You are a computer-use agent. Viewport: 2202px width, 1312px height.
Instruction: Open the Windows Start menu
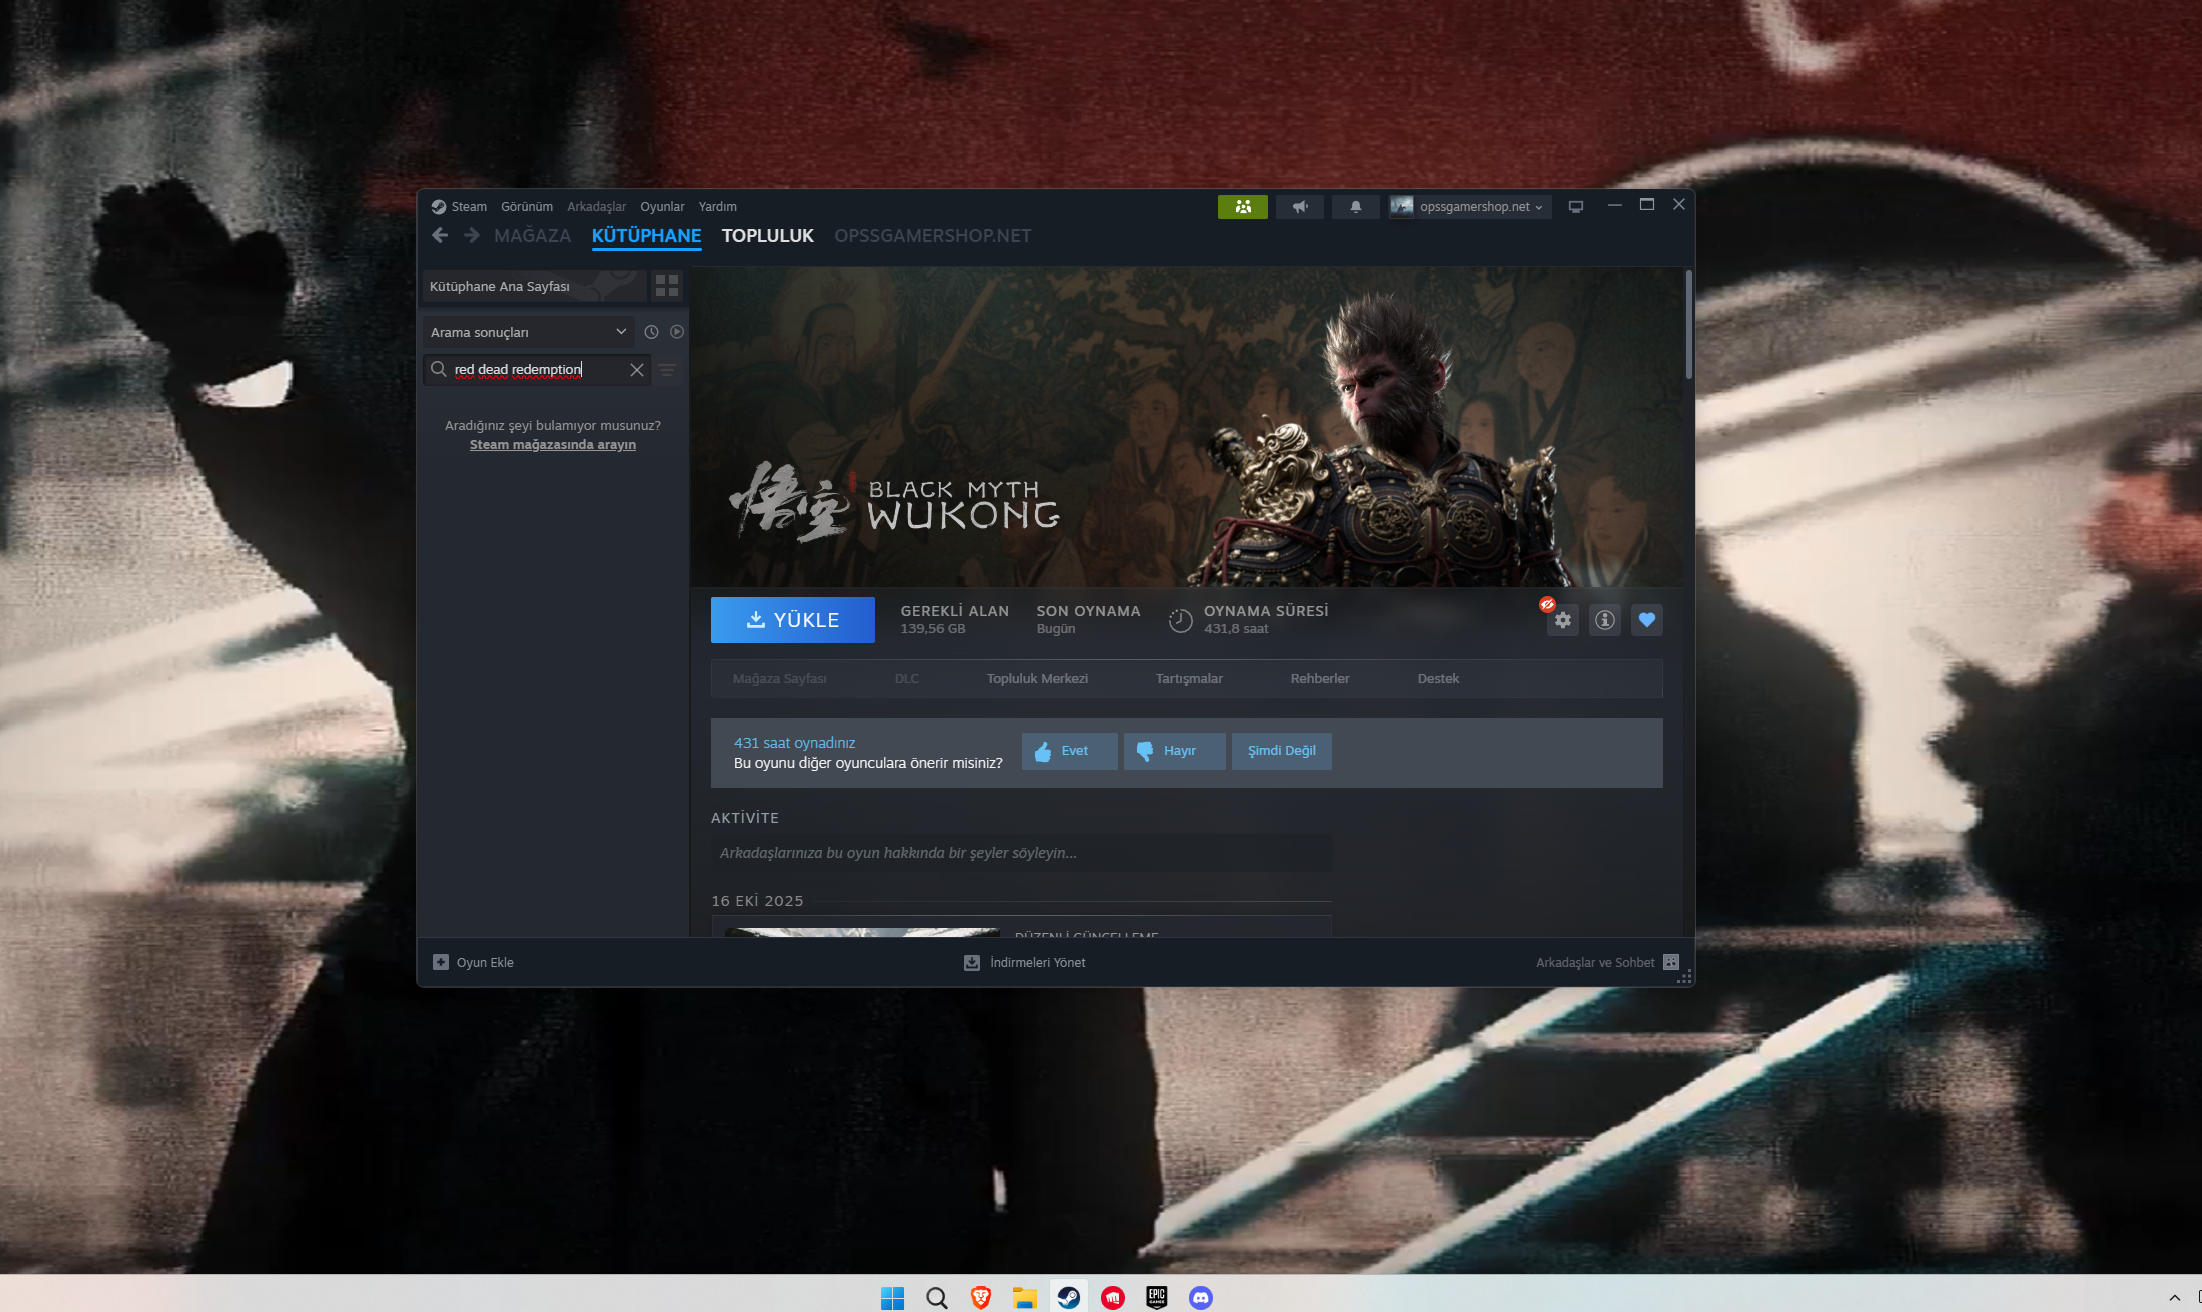892,1297
